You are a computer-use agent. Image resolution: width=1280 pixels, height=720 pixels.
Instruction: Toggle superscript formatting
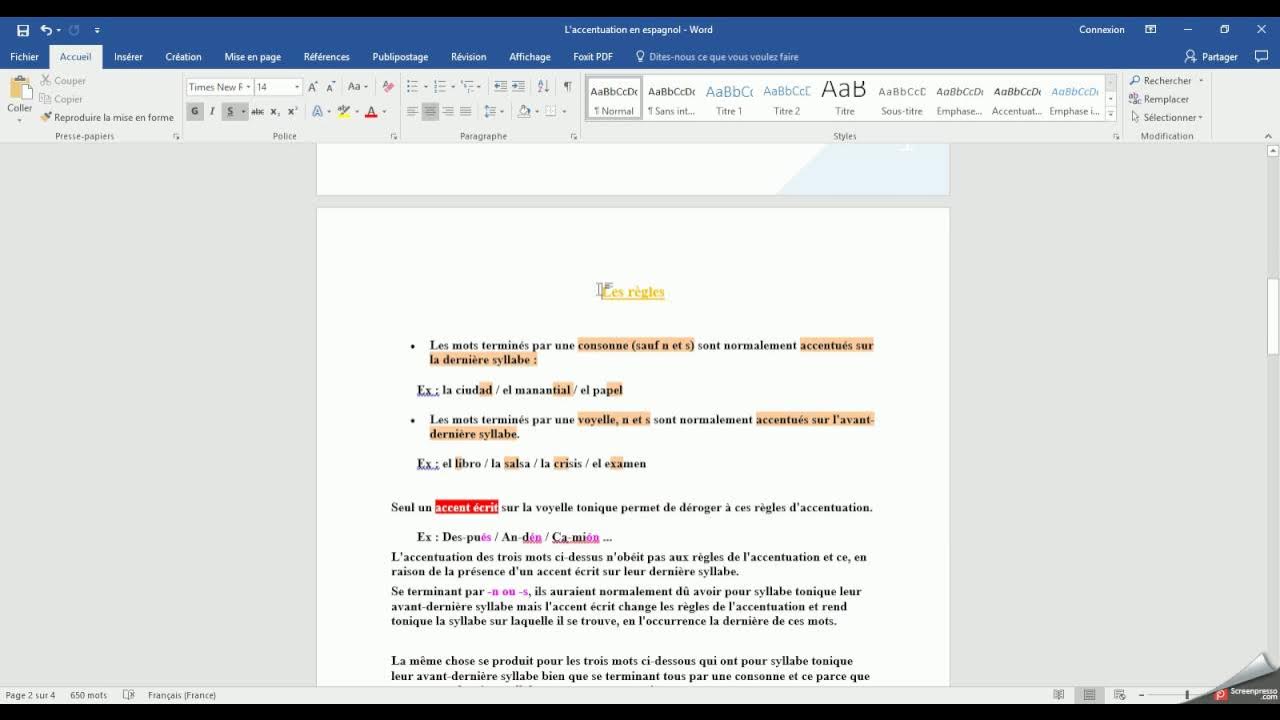click(x=292, y=111)
